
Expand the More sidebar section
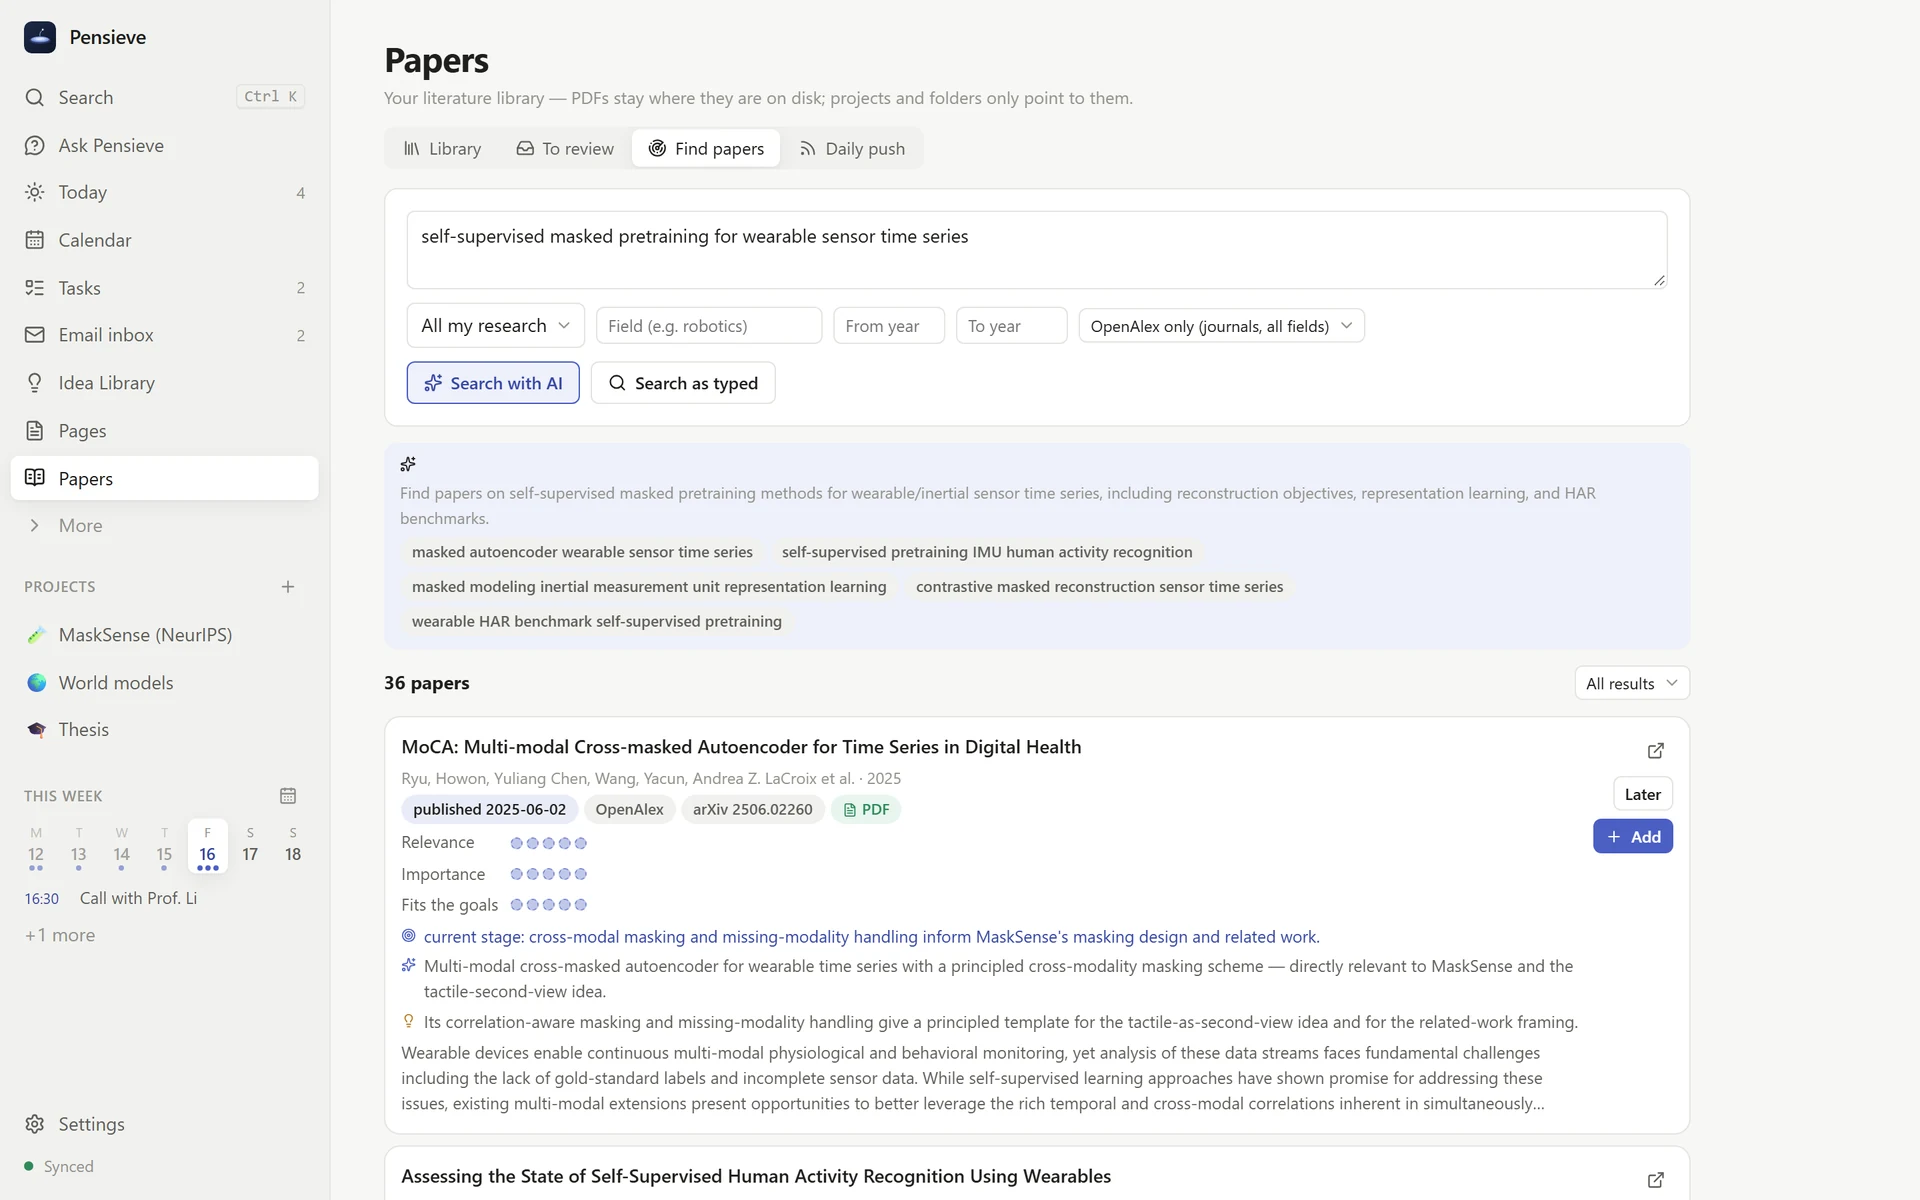click(164, 525)
